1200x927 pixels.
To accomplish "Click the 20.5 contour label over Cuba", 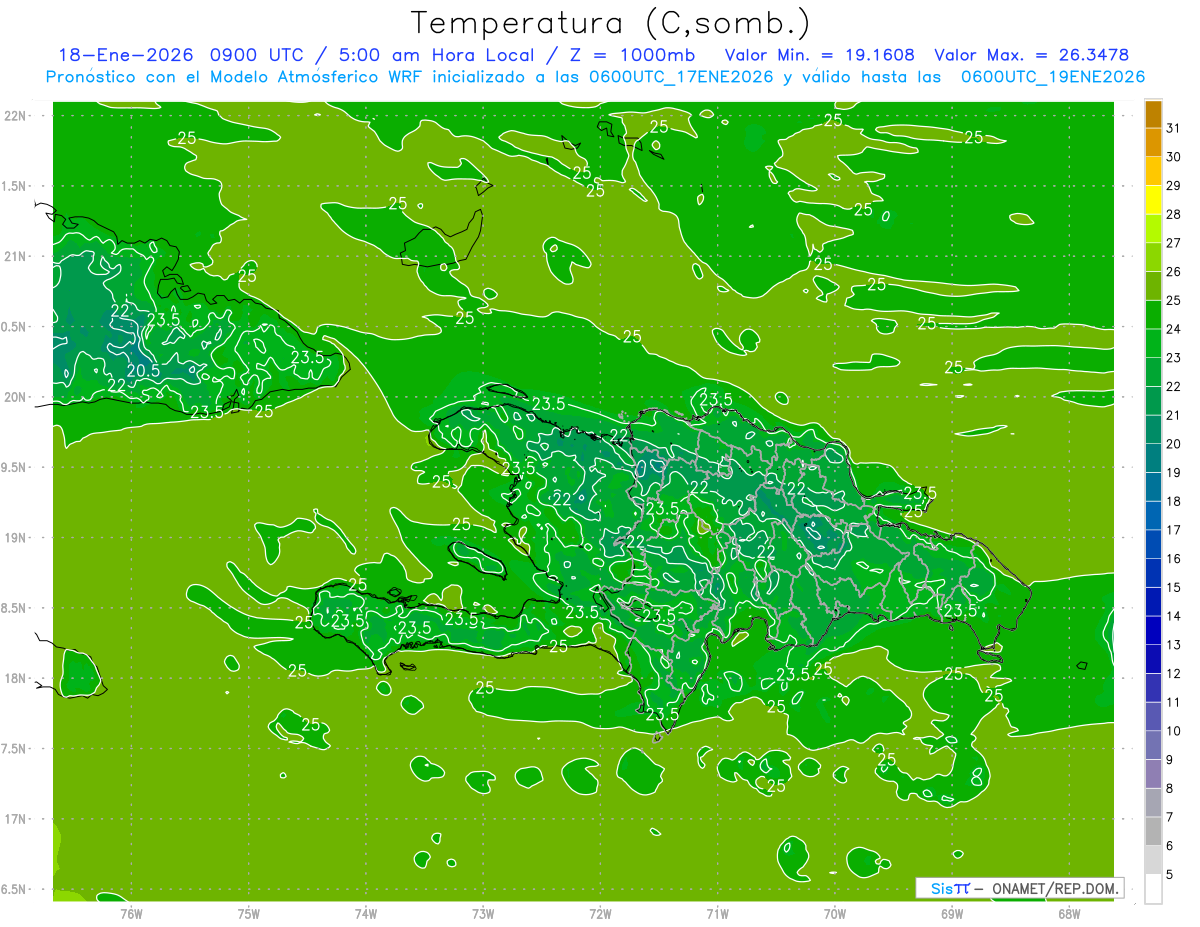I will [143, 370].
